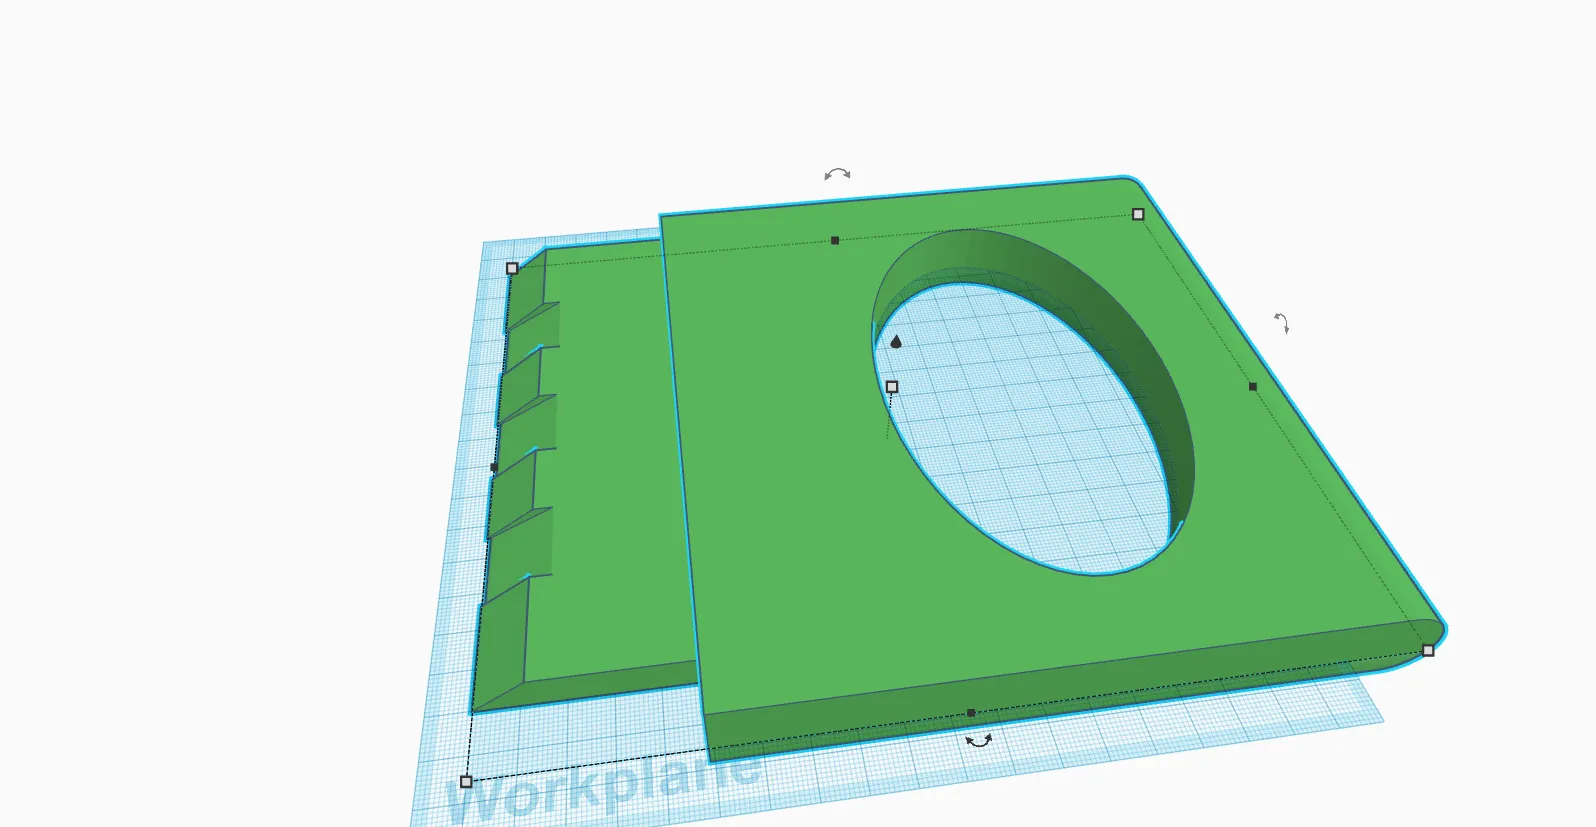Click the back edge midpoint black handle

pyautogui.click(x=835, y=240)
